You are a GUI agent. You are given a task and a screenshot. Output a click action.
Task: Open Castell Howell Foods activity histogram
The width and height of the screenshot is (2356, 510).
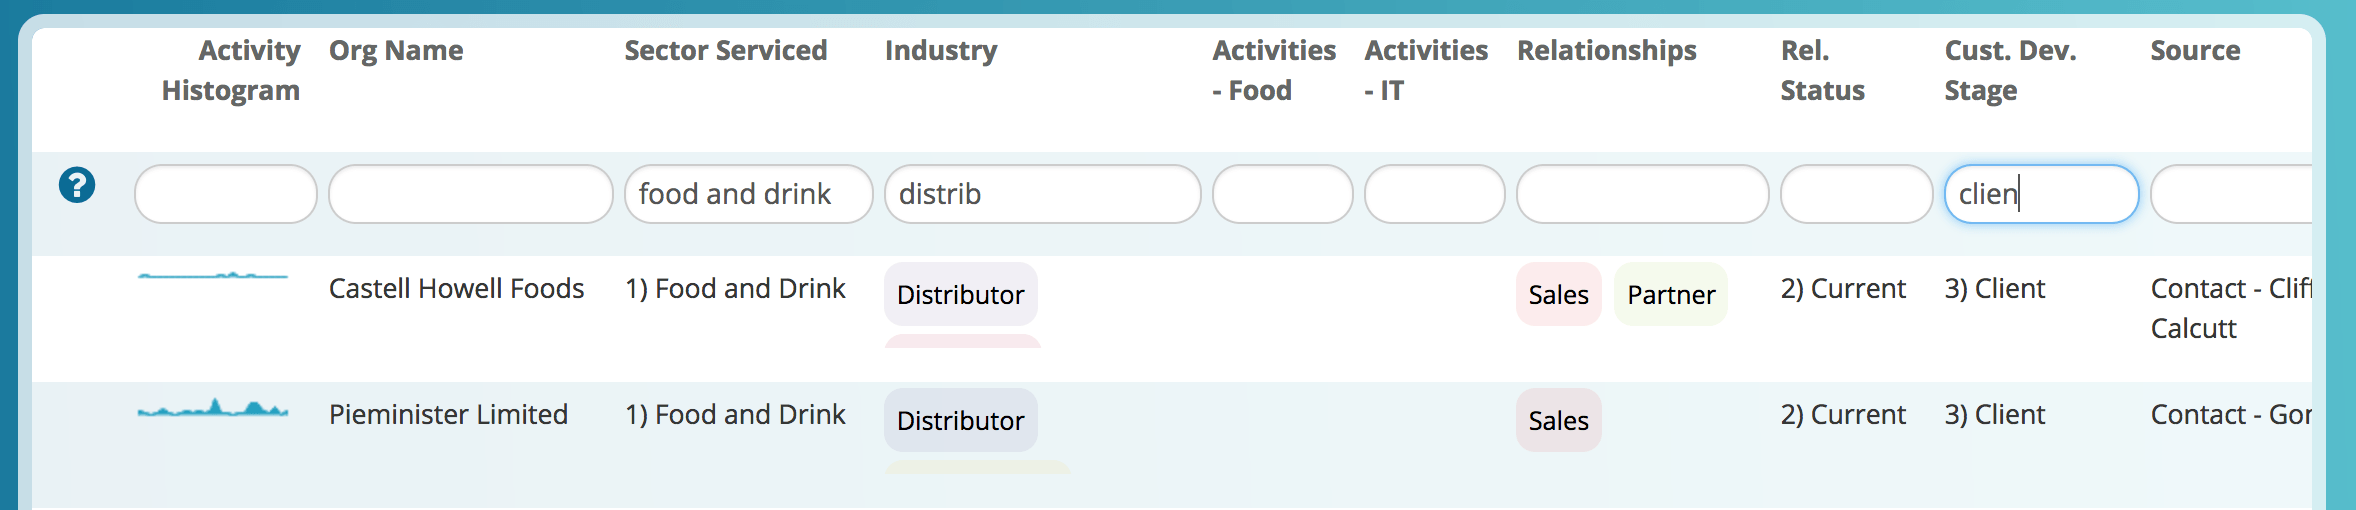pyautogui.click(x=213, y=275)
